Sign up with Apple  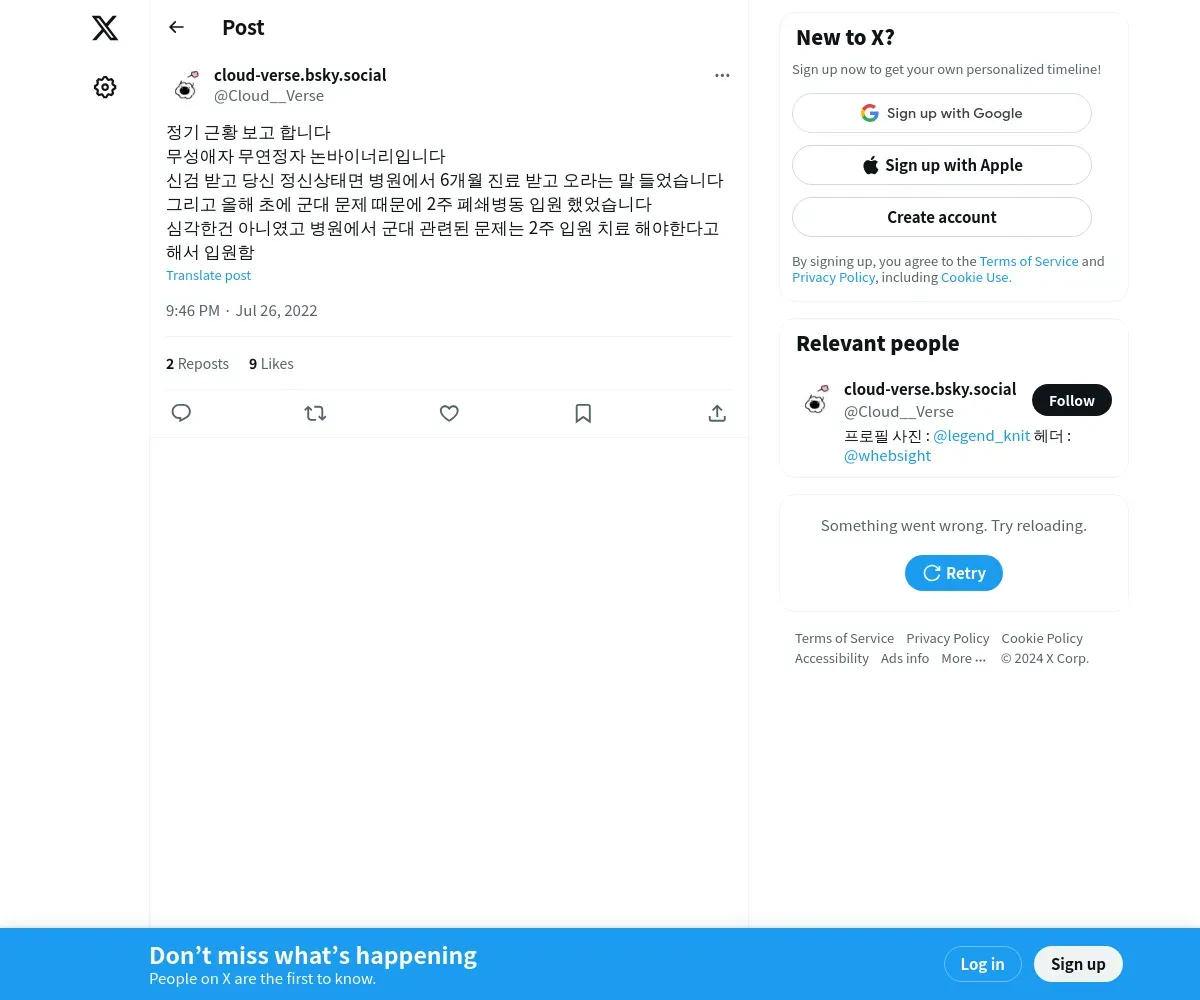[942, 165]
